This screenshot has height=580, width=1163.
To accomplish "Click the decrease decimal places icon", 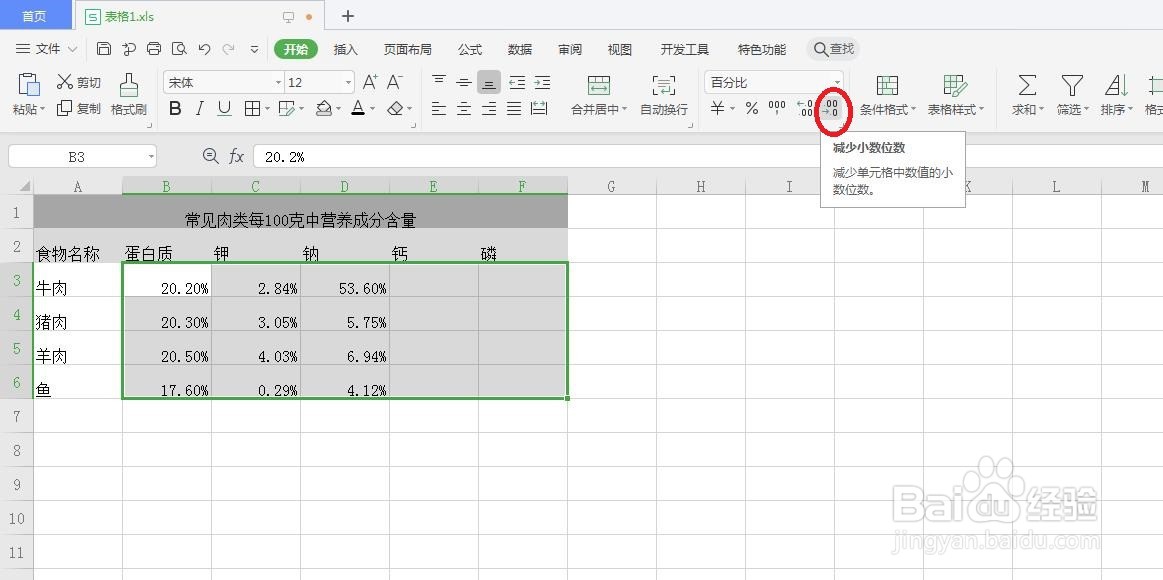I will pyautogui.click(x=833, y=110).
